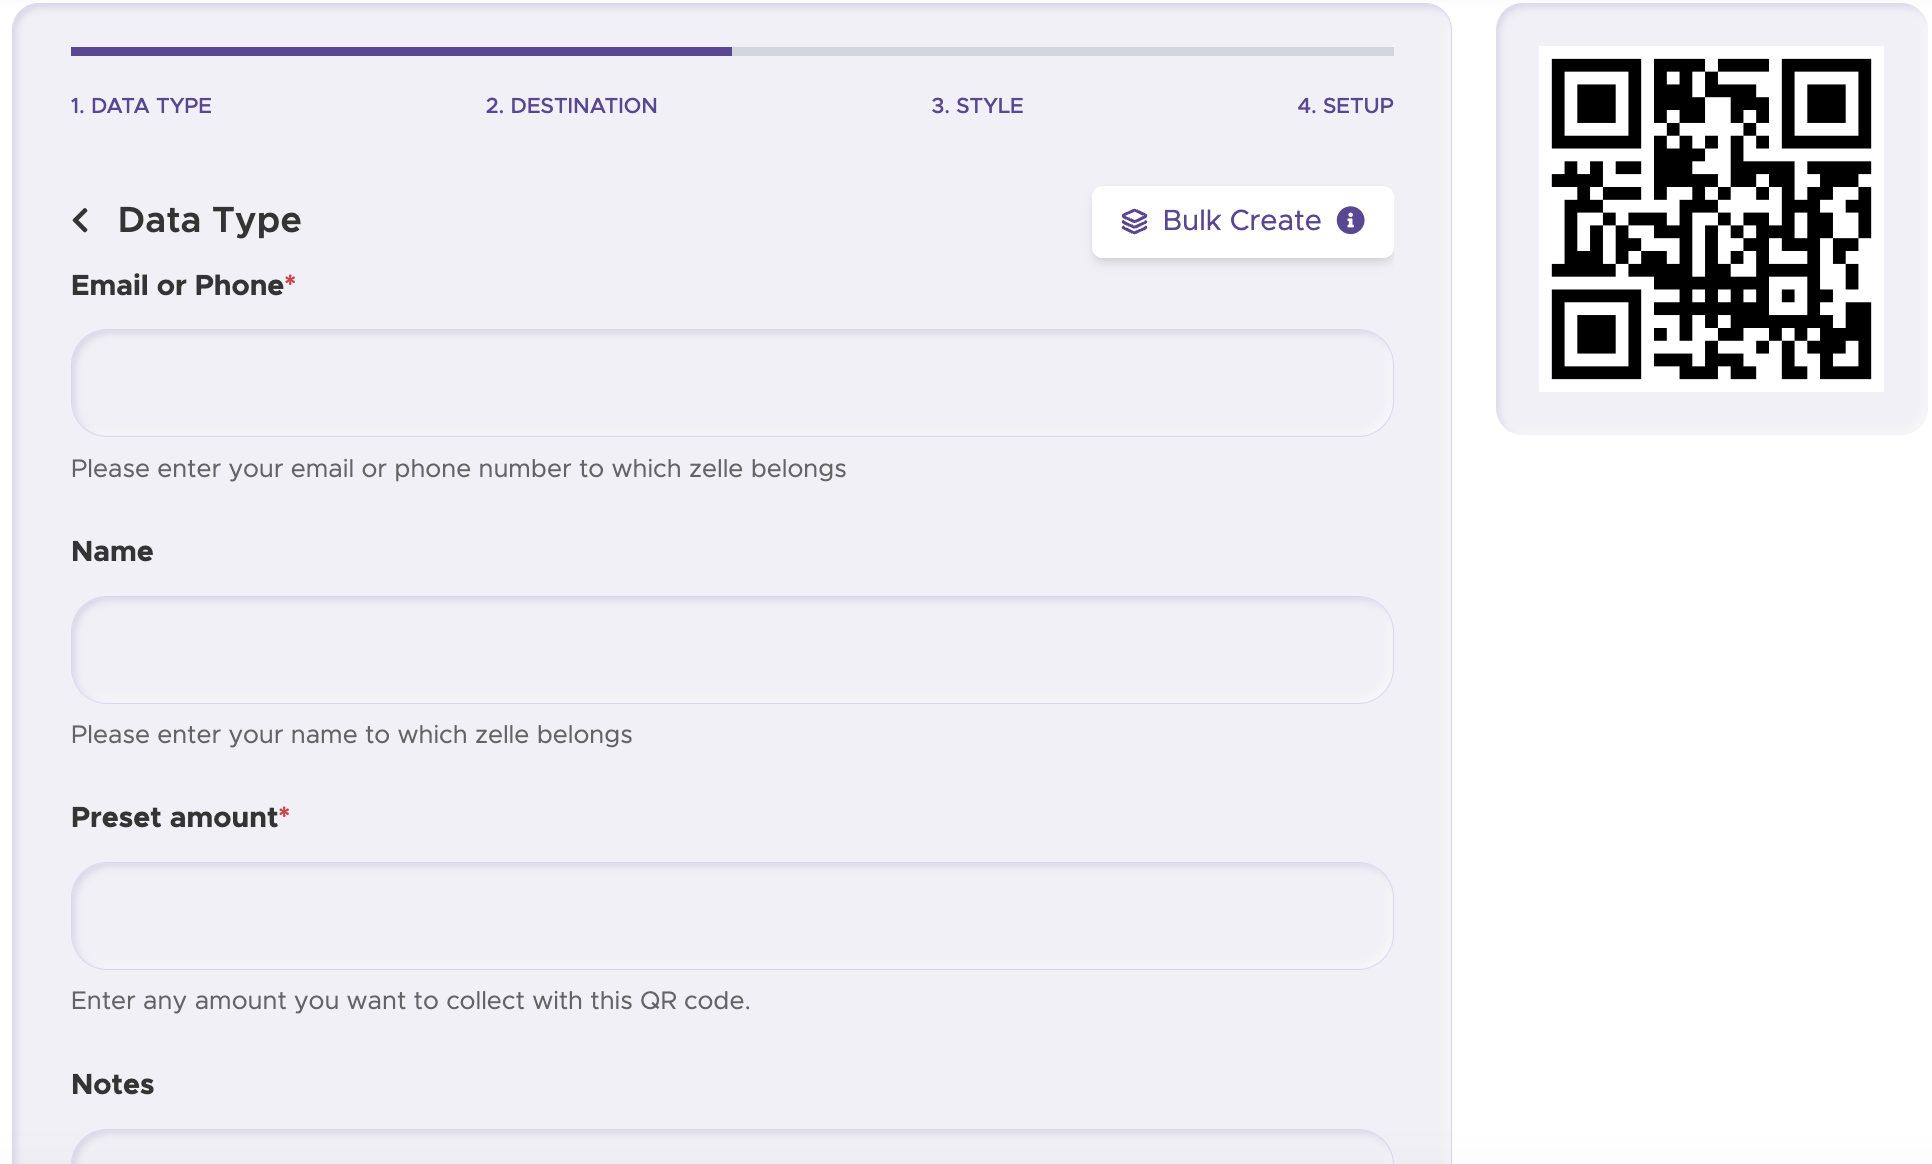Click the Email or Phone label
Image resolution: width=1932 pixels, height=1164 pixels.
tap(177, 286)
